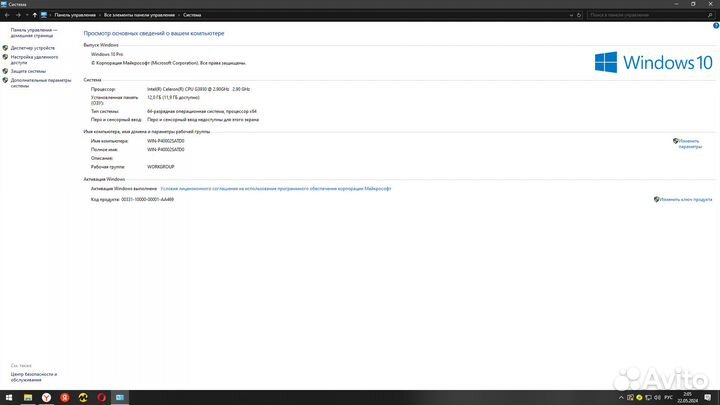Screen dimensions: 720x405
Task: Click the System window taskbar button
Action: click(x=120, y=398)
